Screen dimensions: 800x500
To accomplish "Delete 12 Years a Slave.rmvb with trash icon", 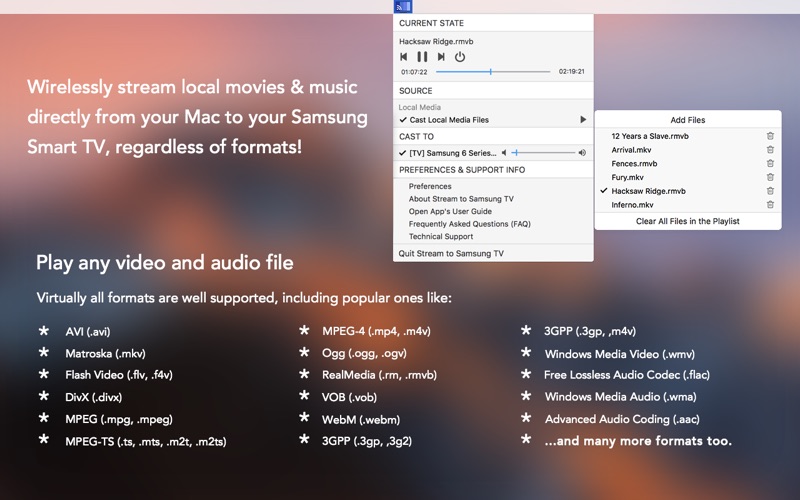I will 770,136.
